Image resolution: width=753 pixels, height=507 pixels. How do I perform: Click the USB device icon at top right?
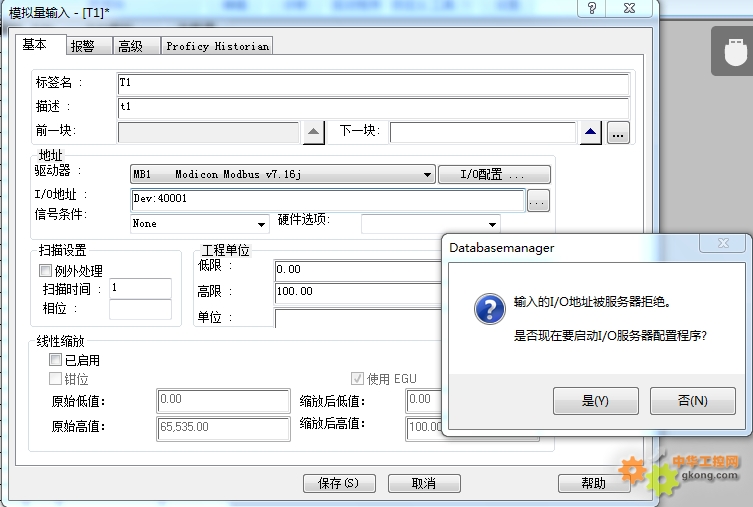[731, 49]
